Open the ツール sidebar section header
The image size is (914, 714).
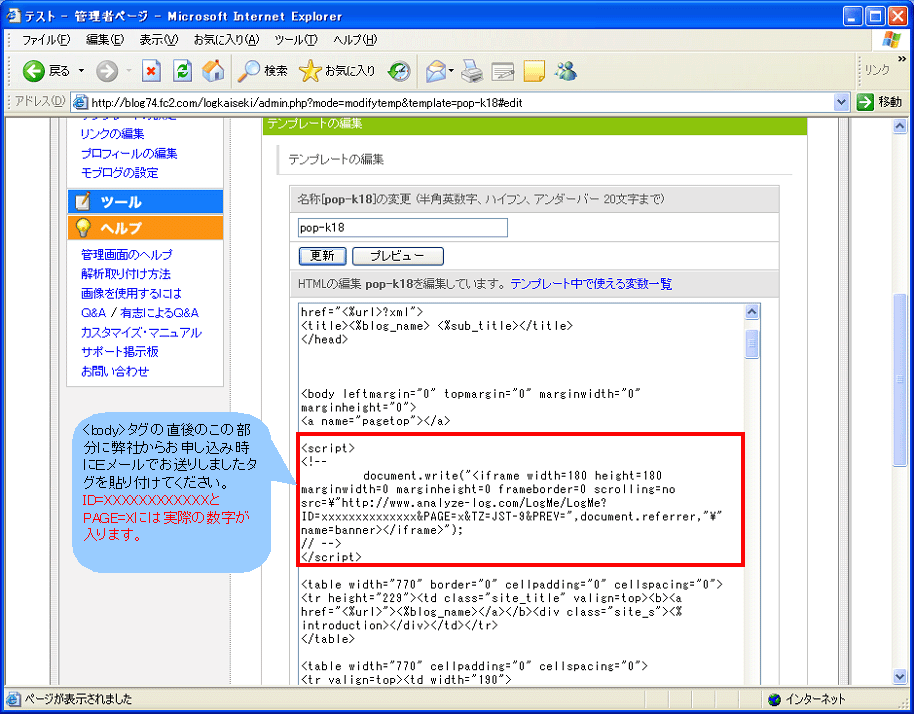145,202
